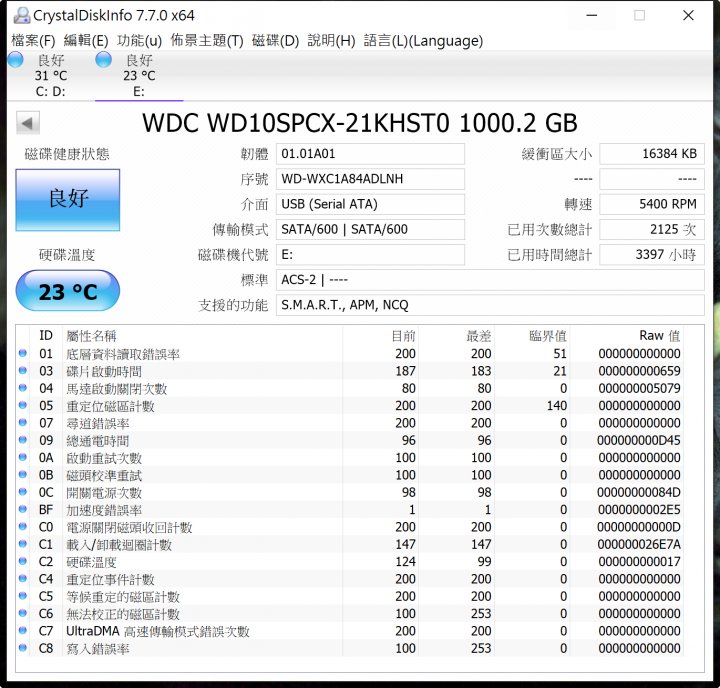Click the features field S.M.A.R.T., APM, NCQ
The height and width of the screenshot is (688, 720).
click(490, 305)
